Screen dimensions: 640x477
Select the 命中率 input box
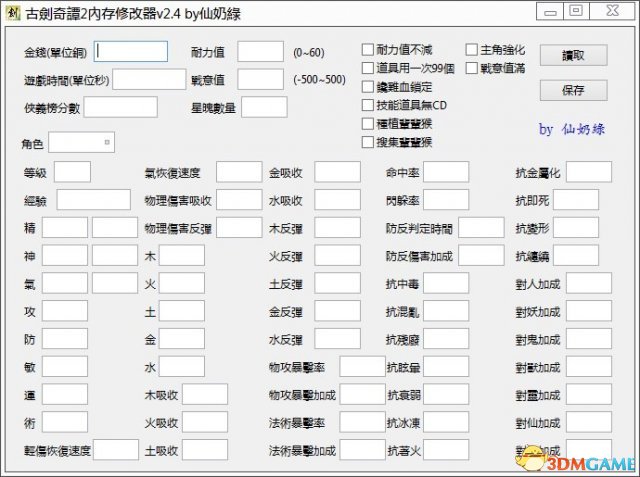click(444, 172)
